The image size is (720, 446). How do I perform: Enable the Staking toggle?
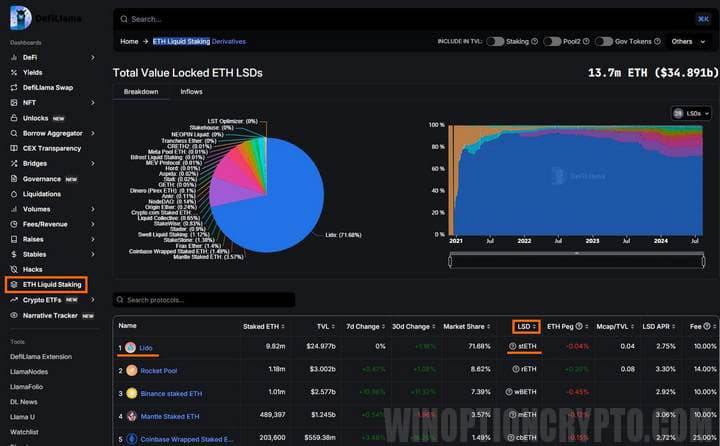(x=496, y=42)
